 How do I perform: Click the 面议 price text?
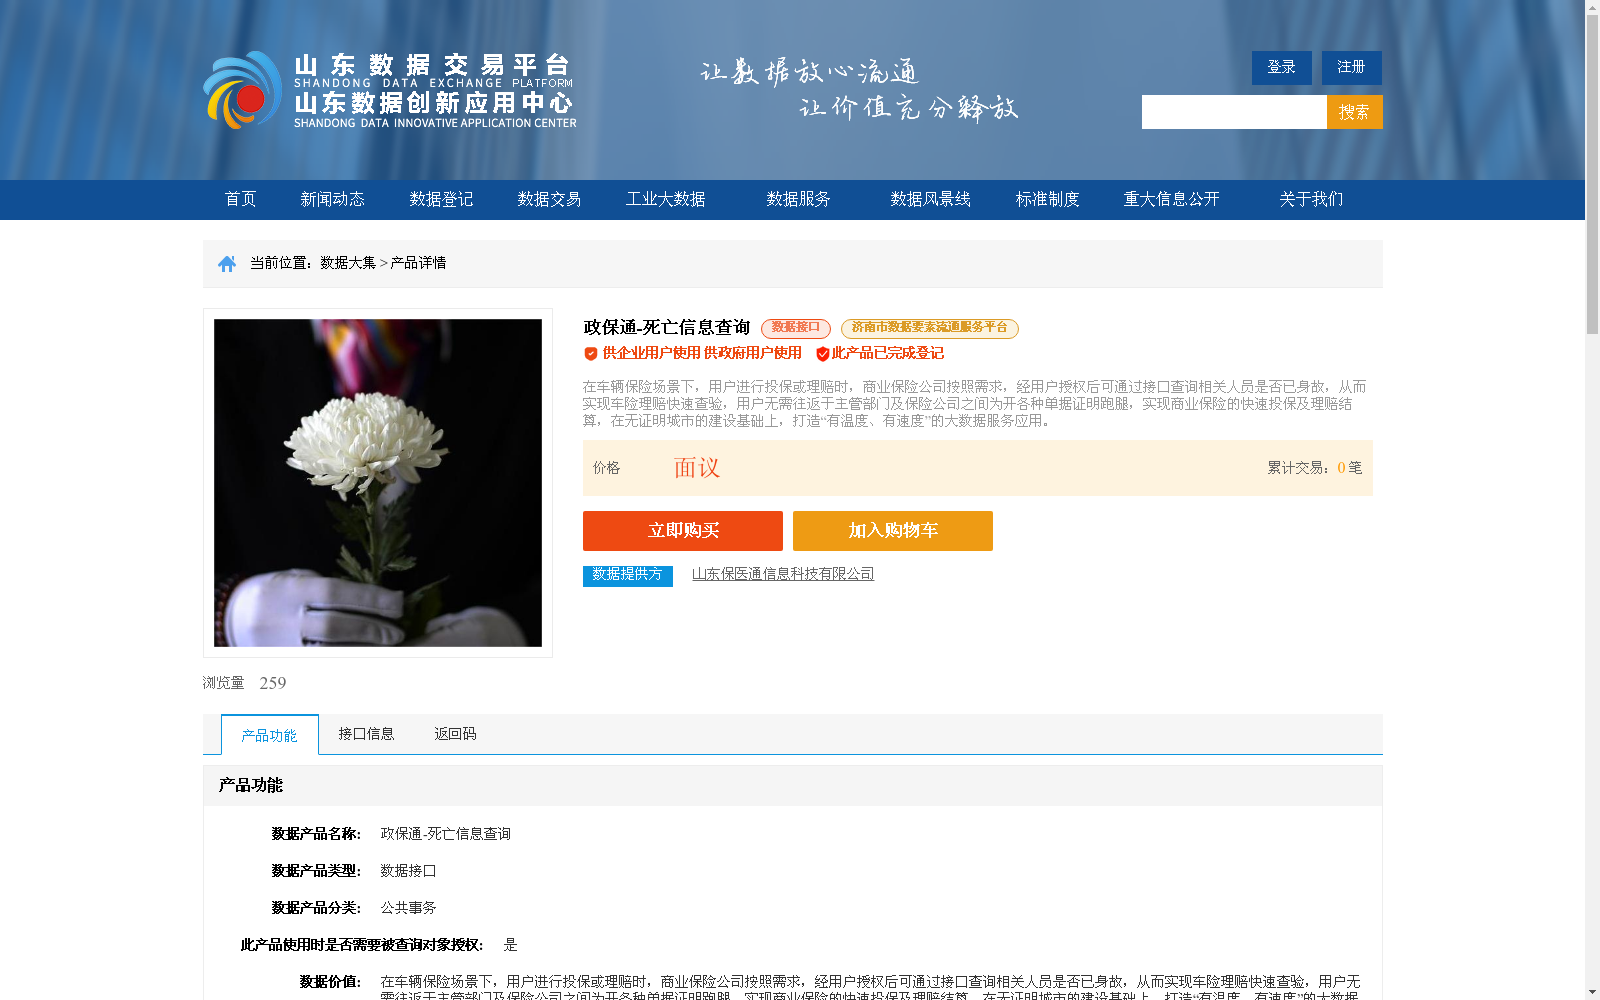point(697,468)
